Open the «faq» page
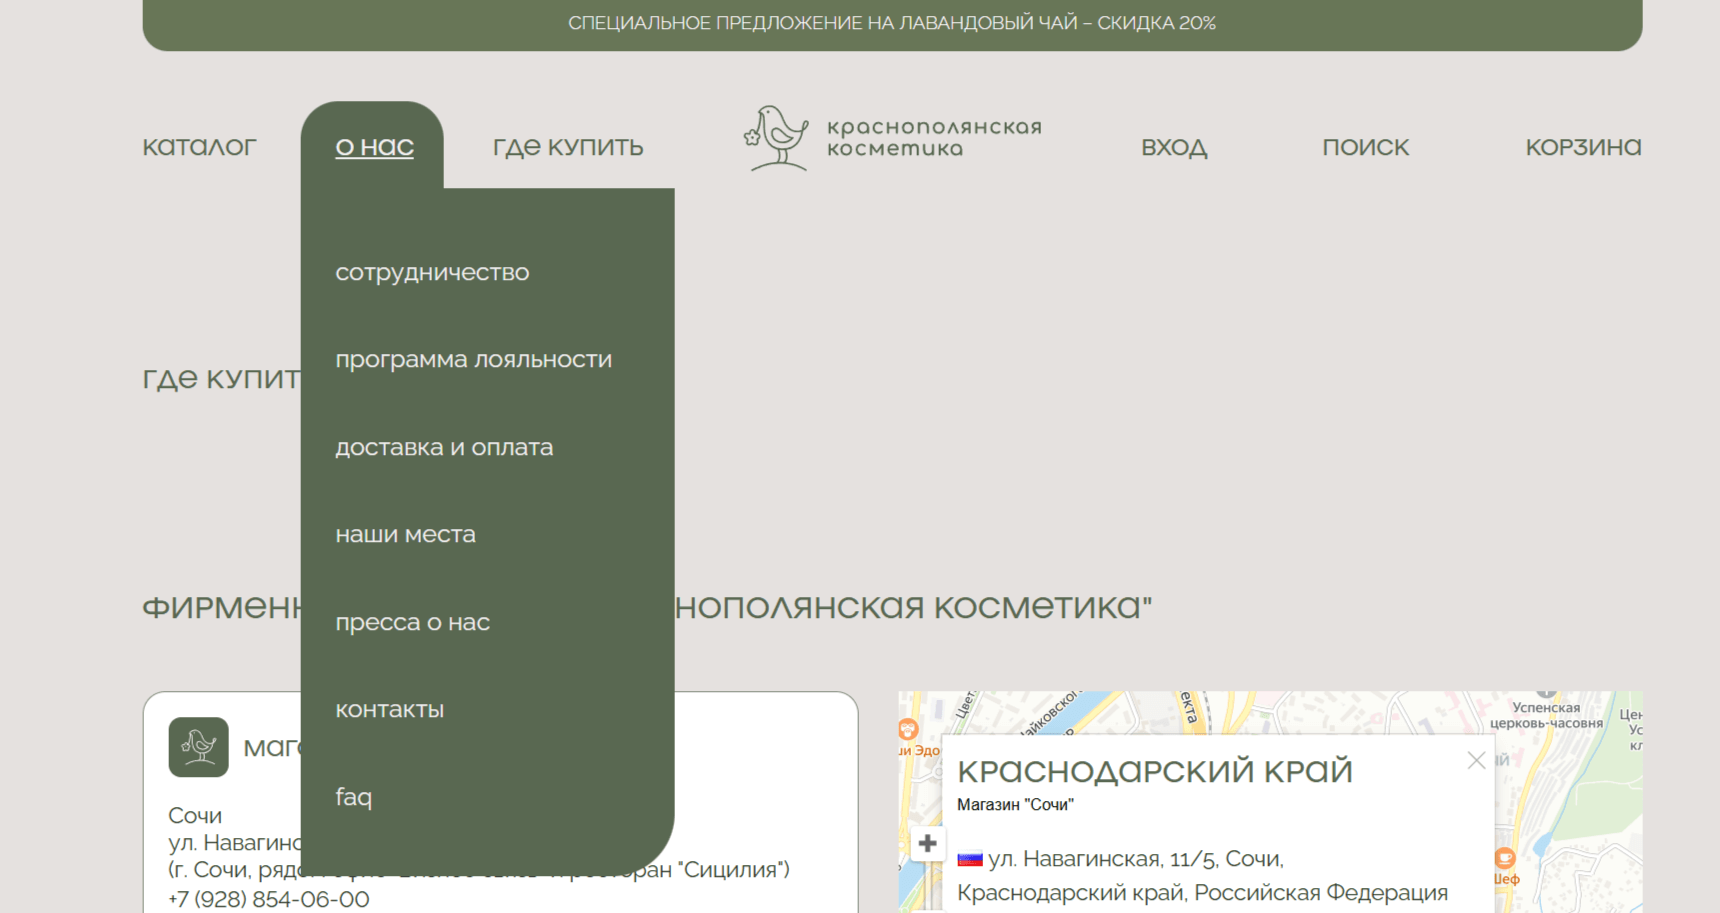Screen dimensions: 1720x913 pyautogui.click(x=353, y=797)
